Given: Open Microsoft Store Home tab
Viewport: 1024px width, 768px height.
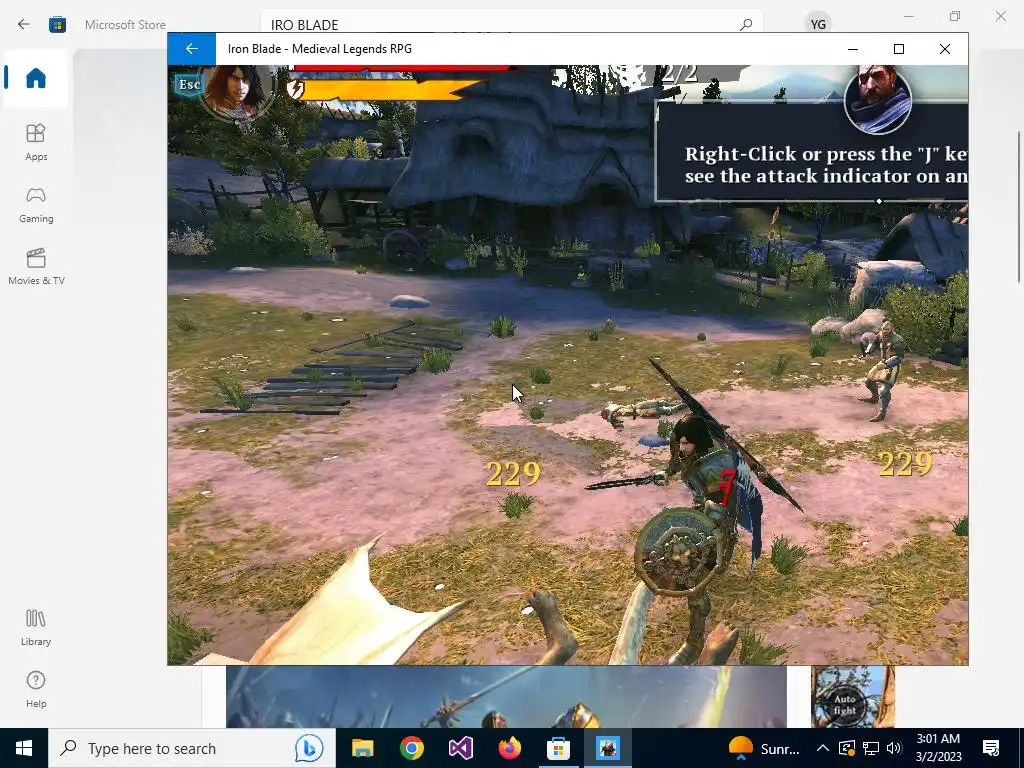Looking at the screenshot, I should pos(36,78).
